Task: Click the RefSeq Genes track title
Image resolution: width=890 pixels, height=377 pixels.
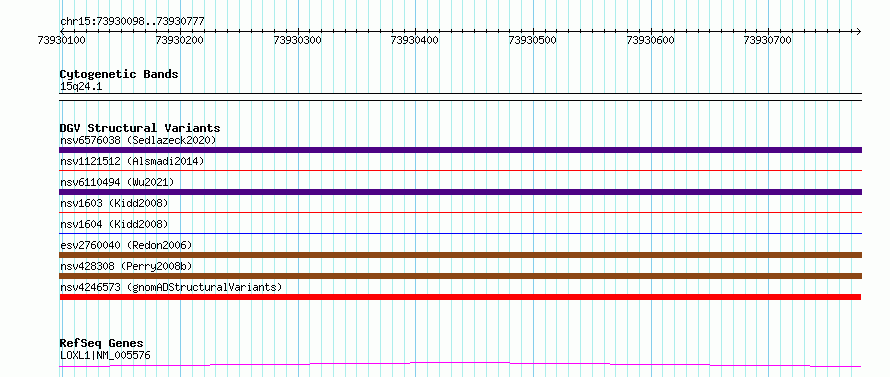Action: coord(102,344)
